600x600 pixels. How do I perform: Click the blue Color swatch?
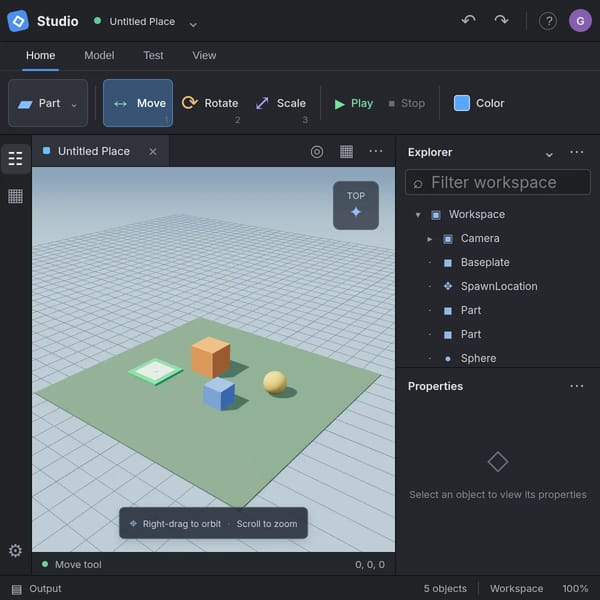coord(462,103)
